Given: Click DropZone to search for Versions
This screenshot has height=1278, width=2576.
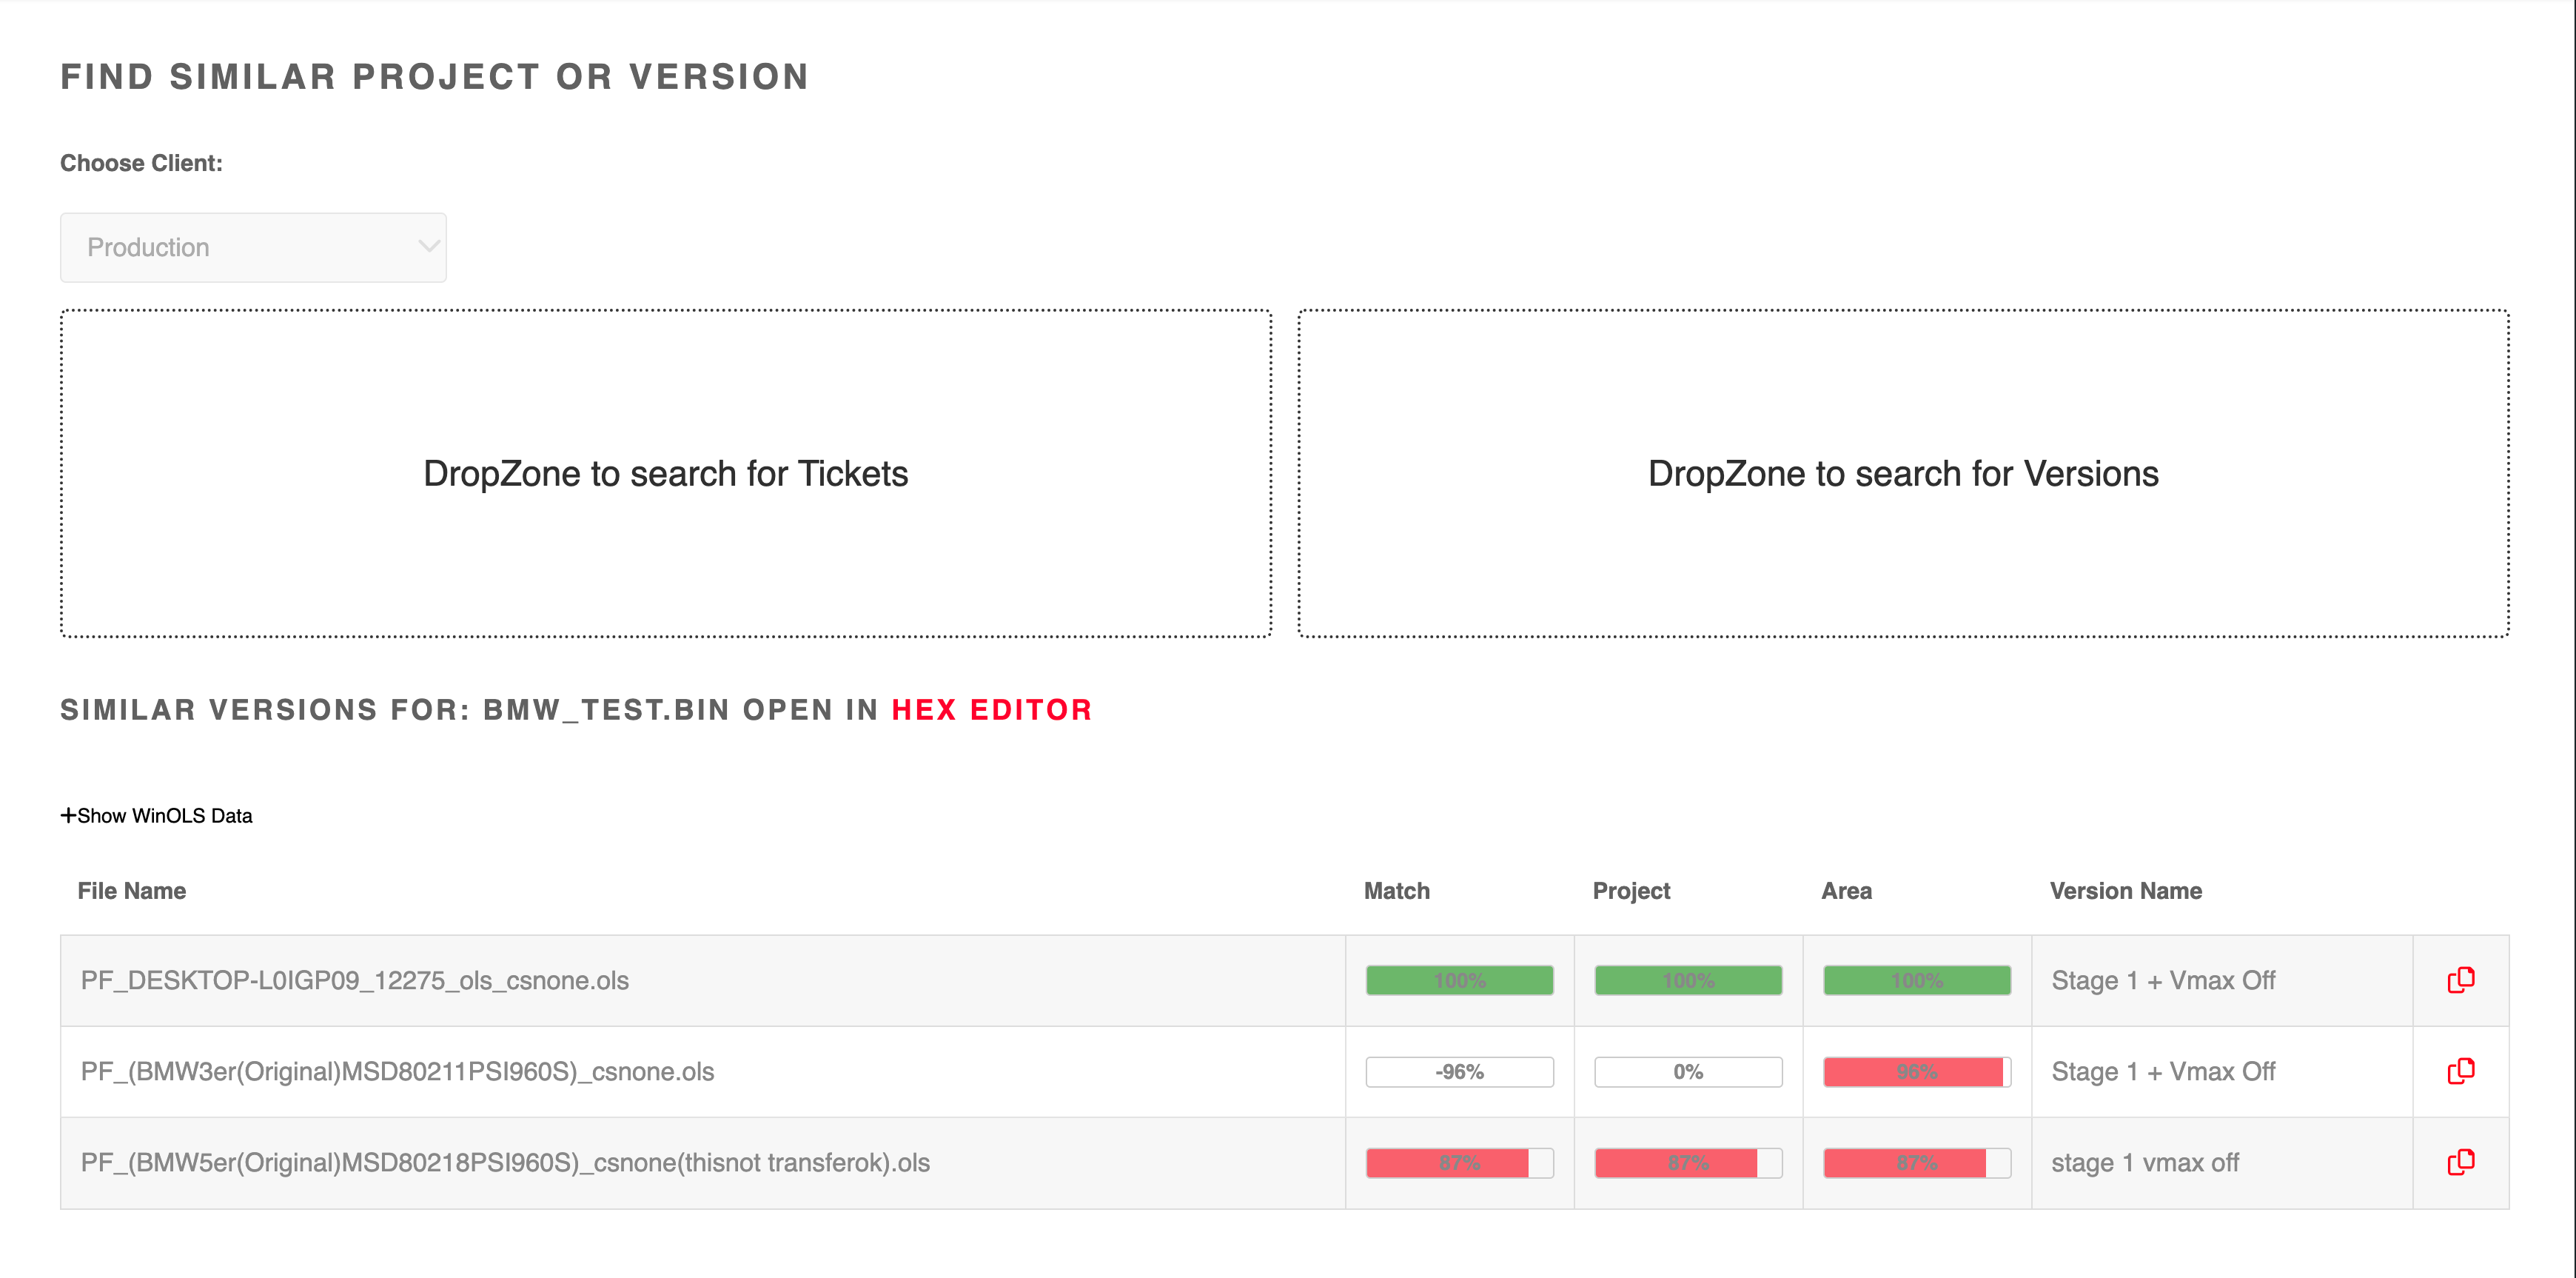Looking at the screenshot, I should (x=1902, y=473).
